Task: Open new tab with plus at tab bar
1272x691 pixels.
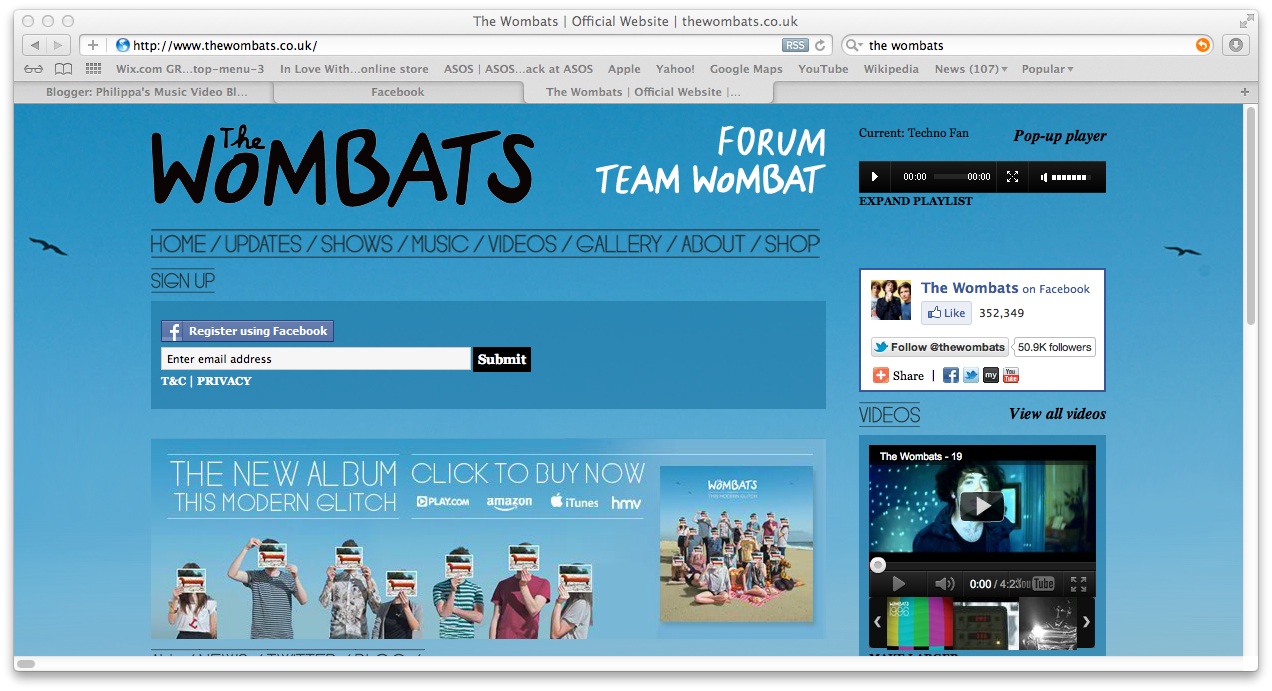Action: [1245, 92]
